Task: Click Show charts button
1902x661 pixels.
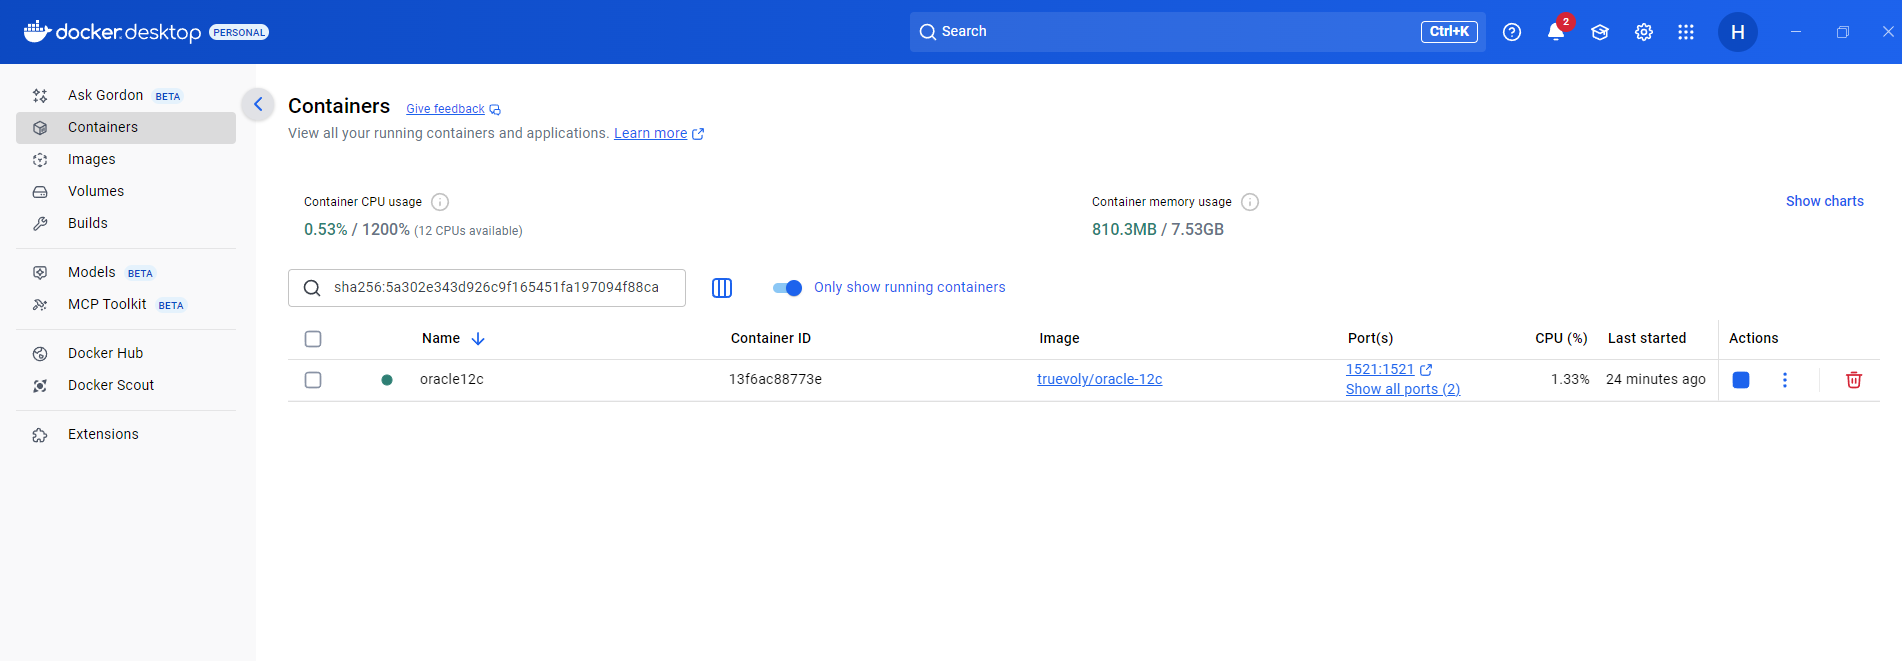Action: 1825,201
